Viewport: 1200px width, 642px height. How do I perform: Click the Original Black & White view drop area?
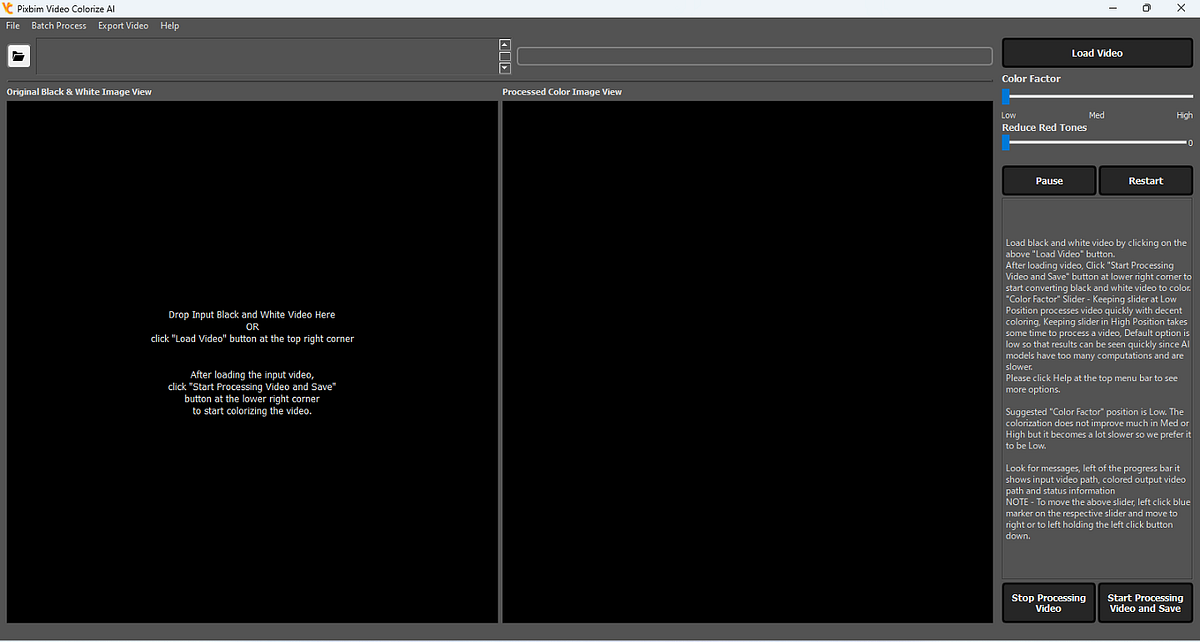(252, 362)
